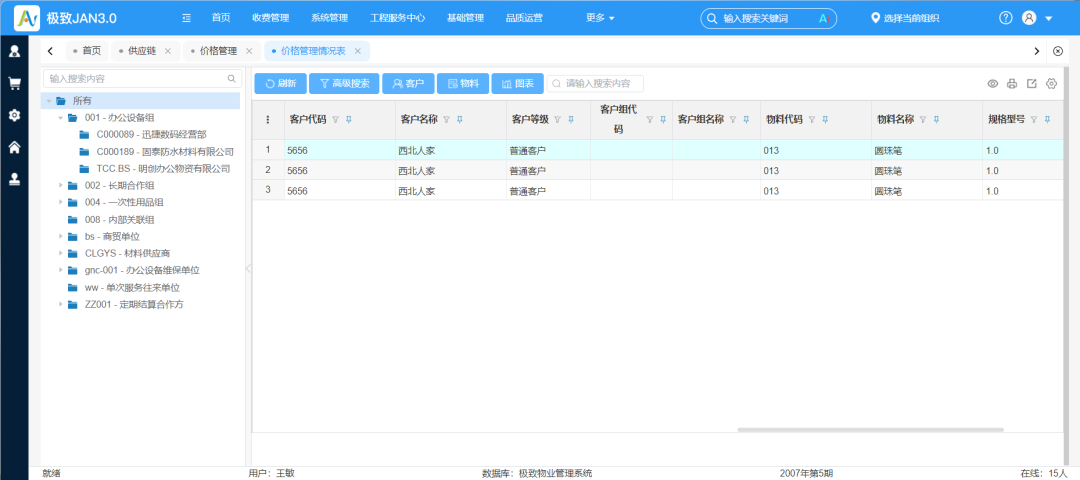Viewport: 1080px width, 480px height.
Task: Expand the bs - 商贸单位 node
Action: pyautogui.click(x=61, y=236)
